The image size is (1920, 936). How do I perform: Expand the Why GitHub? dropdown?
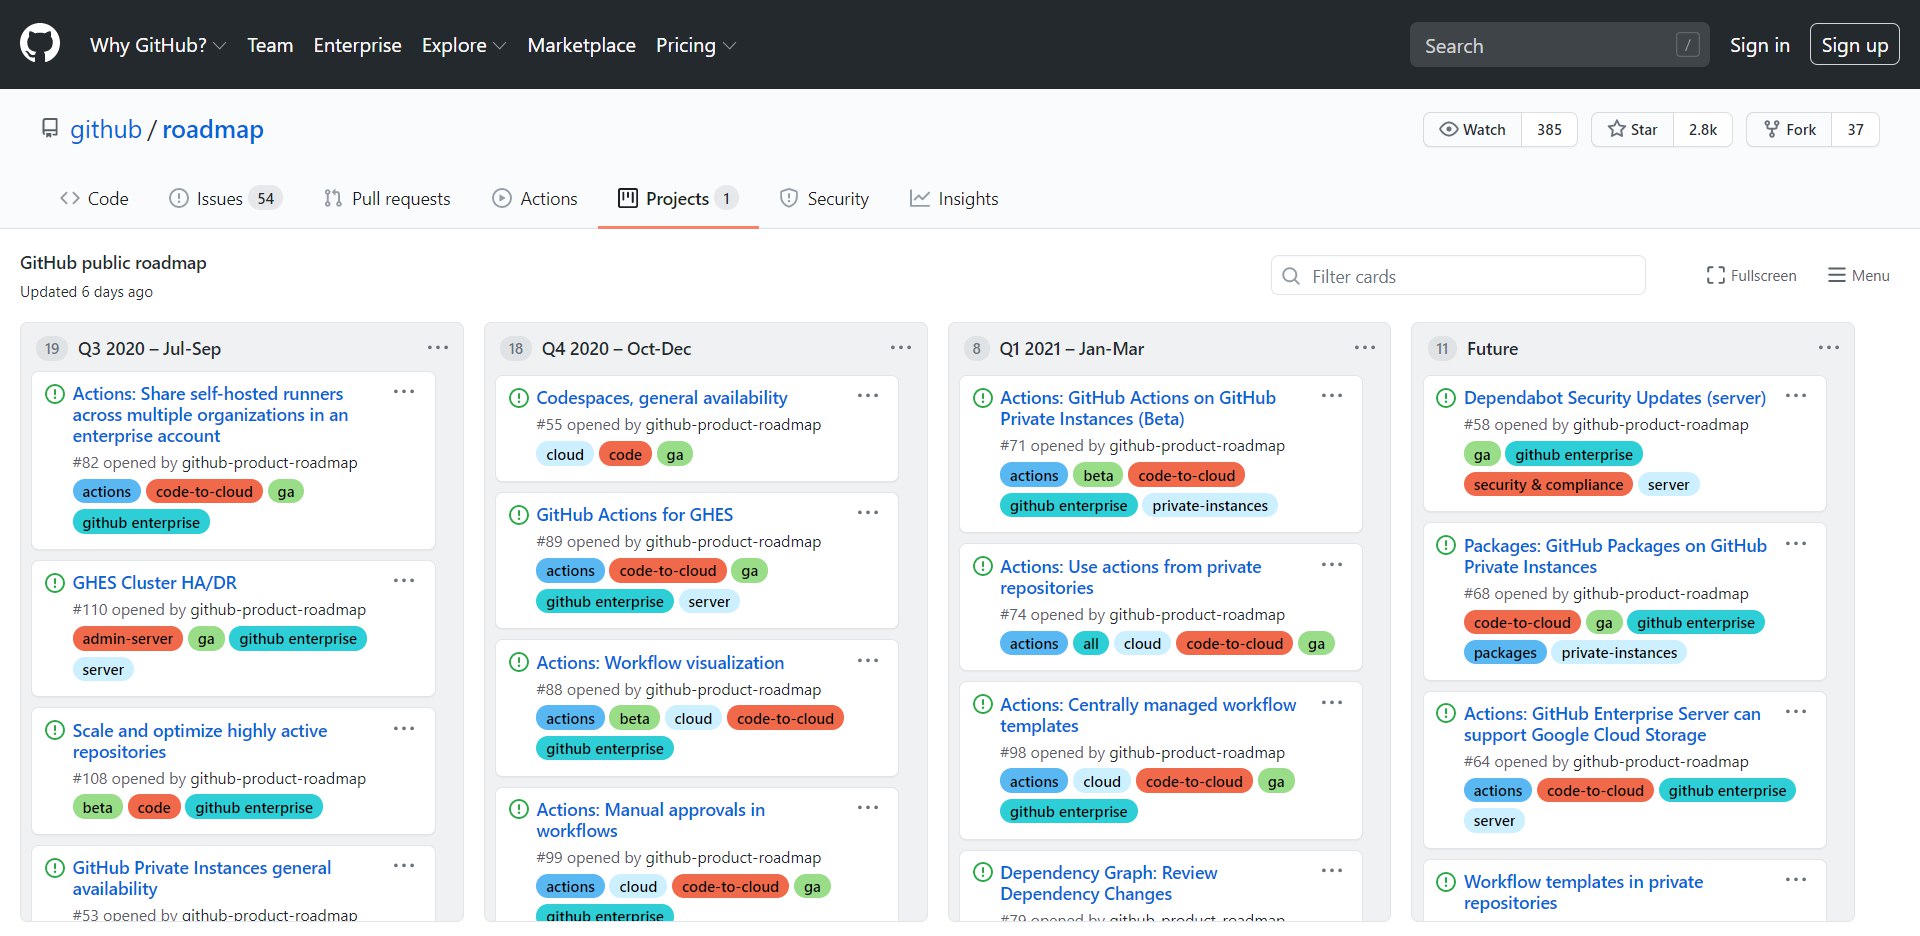click(157, 45)
